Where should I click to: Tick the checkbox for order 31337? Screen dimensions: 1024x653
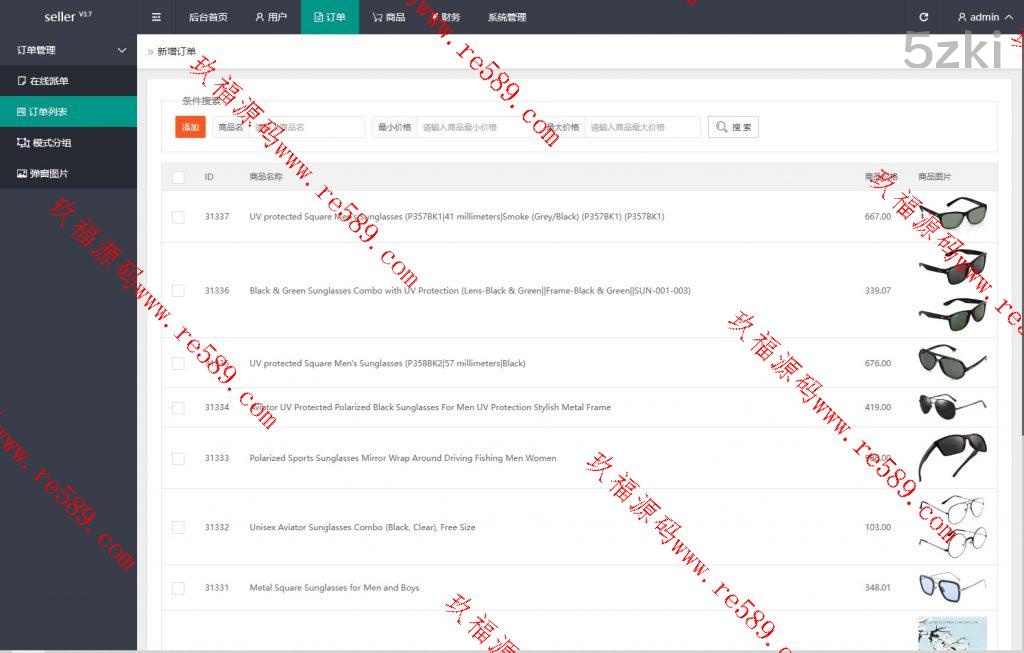[x=178, y=217]
